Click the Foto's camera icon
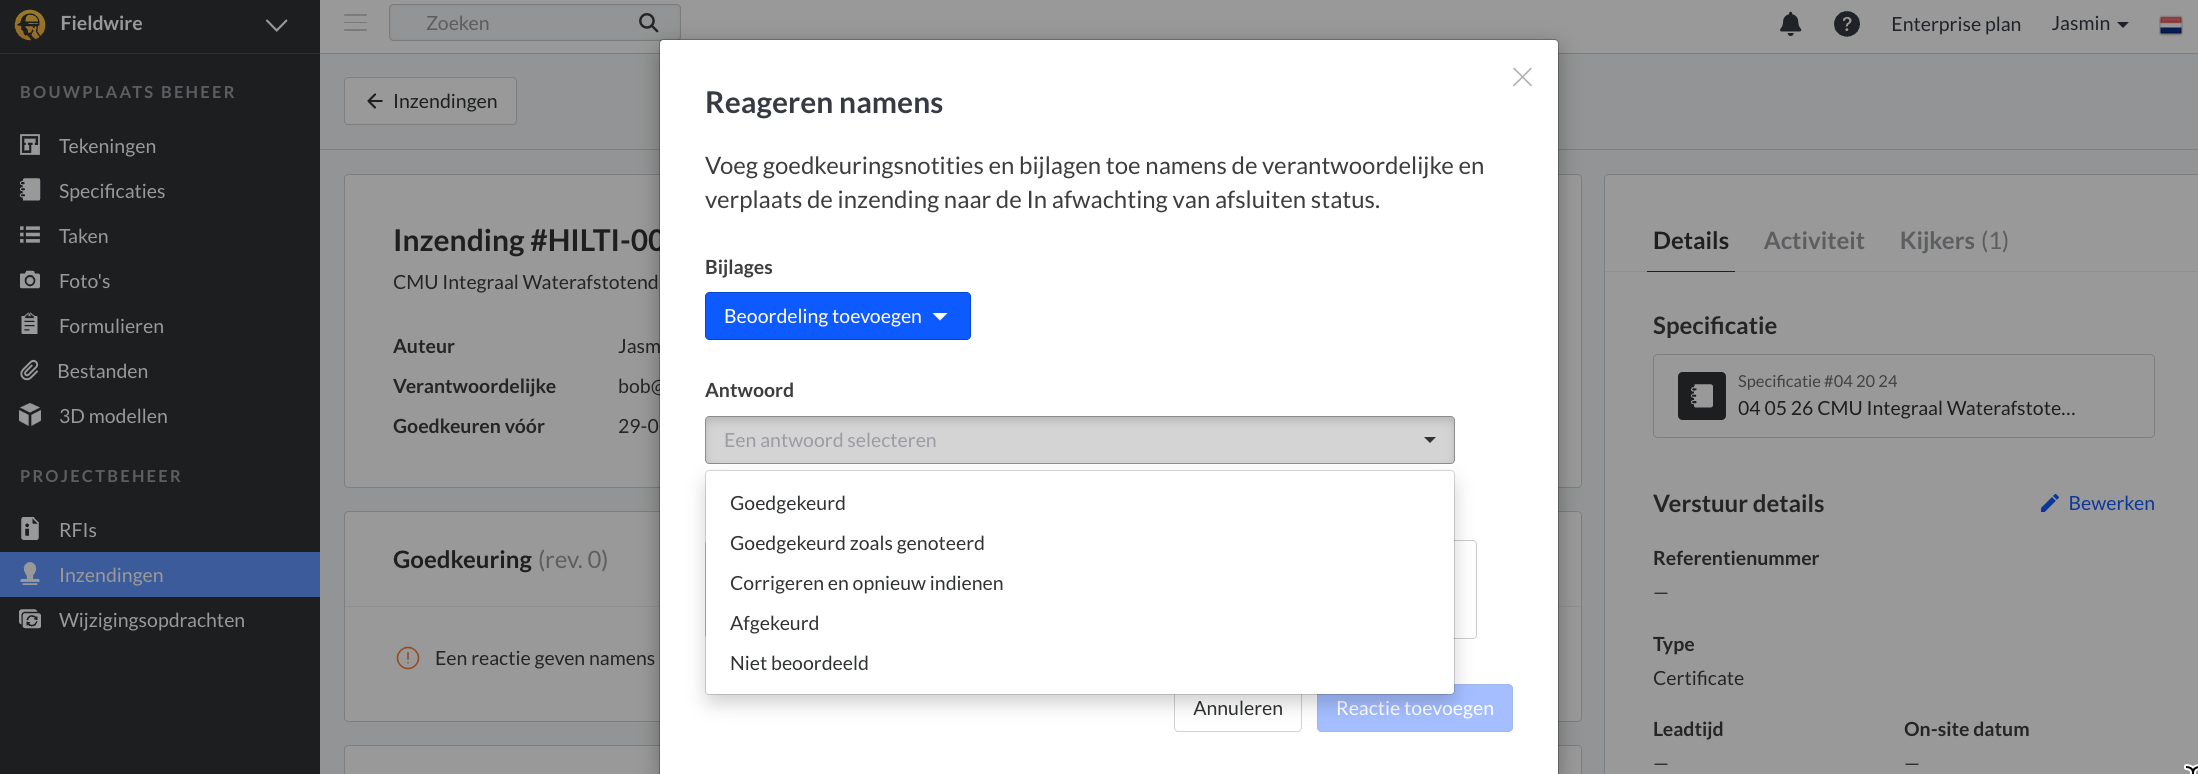The image size is (2198, 774). (30, 280)
